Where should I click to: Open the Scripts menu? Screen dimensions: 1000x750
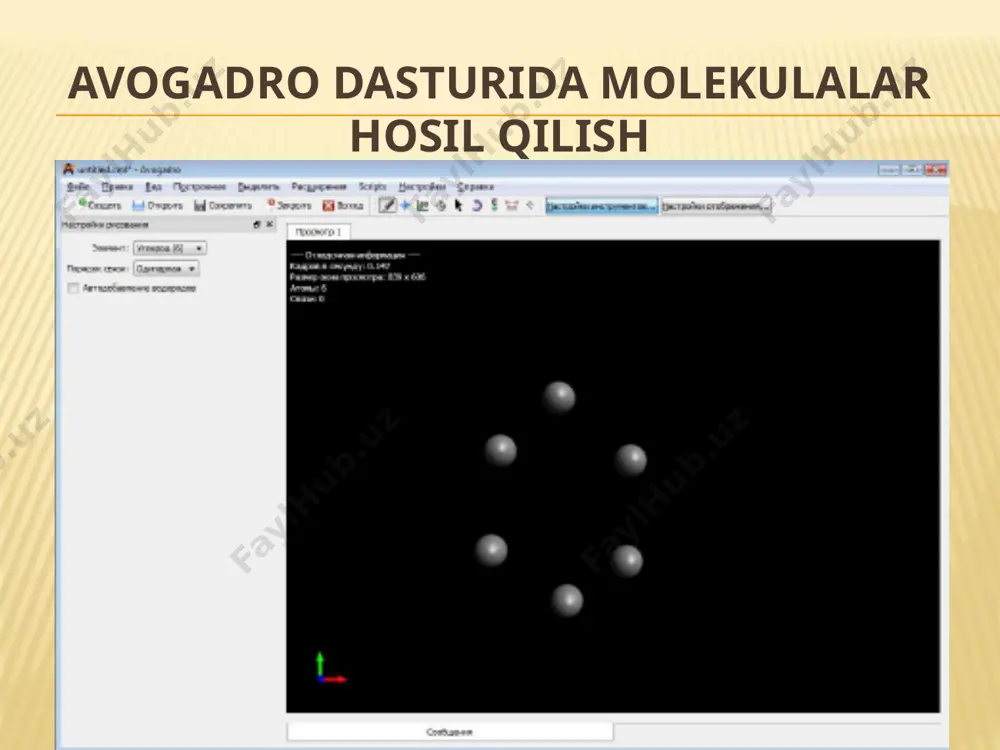click(x=372, y=187)
